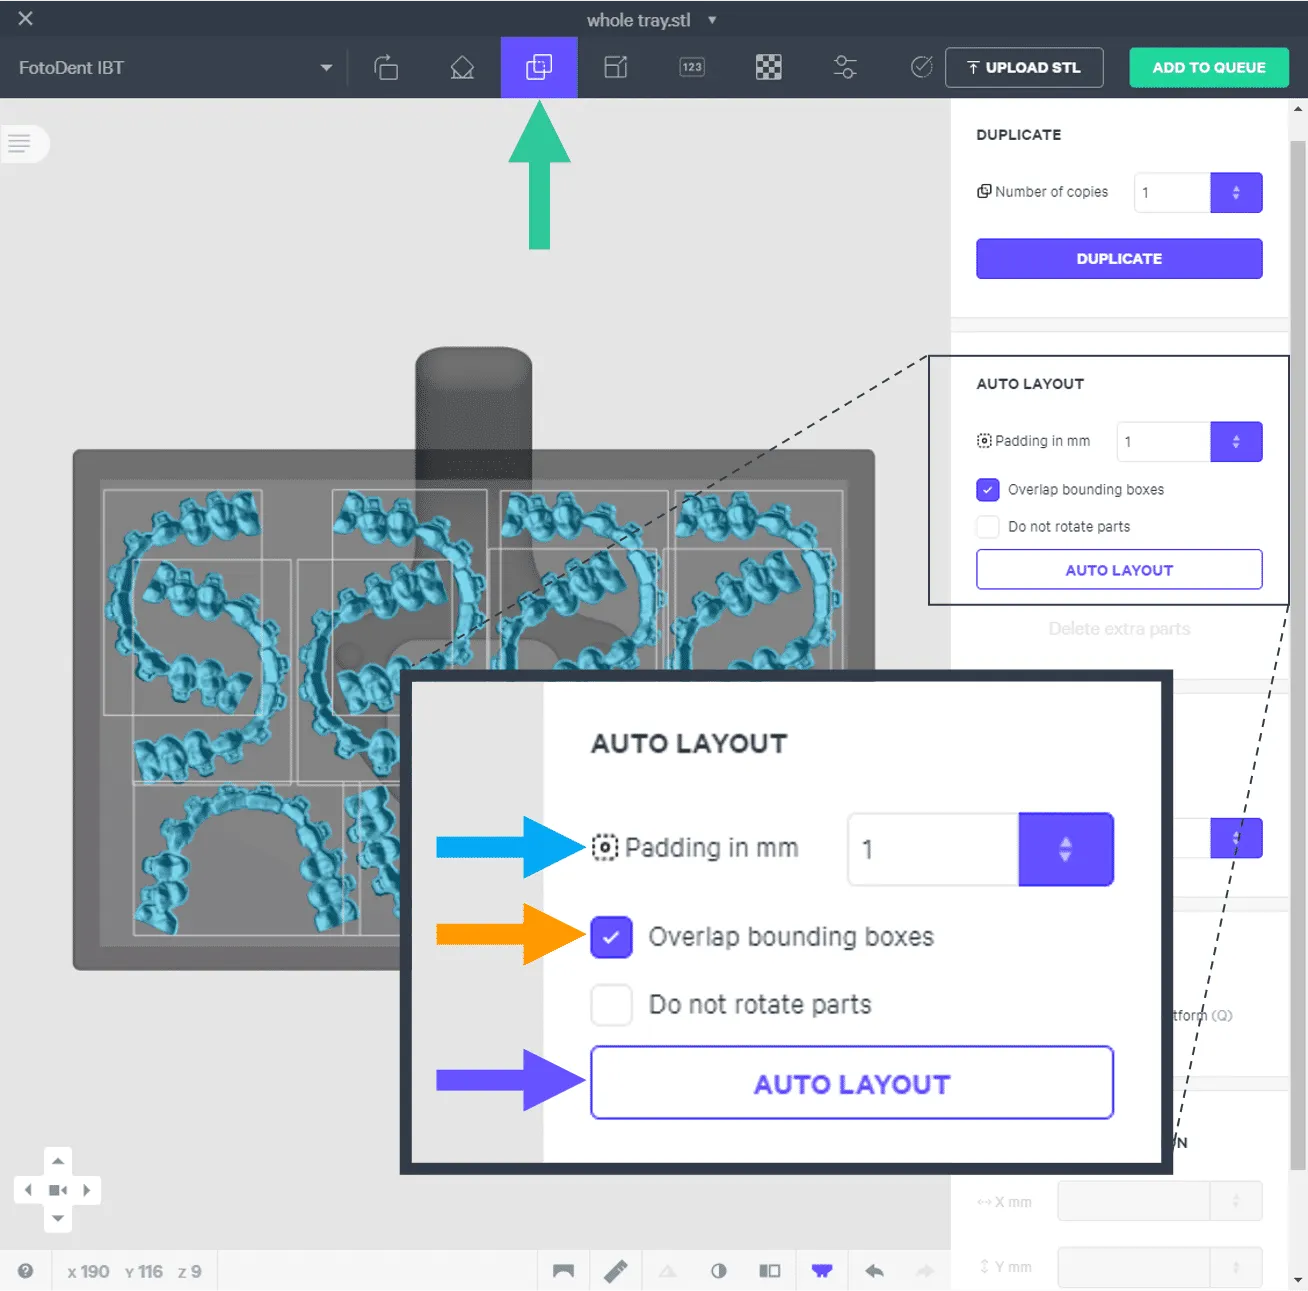
Task: Click the help question mark icon
Action: (x=26, y=1271)
